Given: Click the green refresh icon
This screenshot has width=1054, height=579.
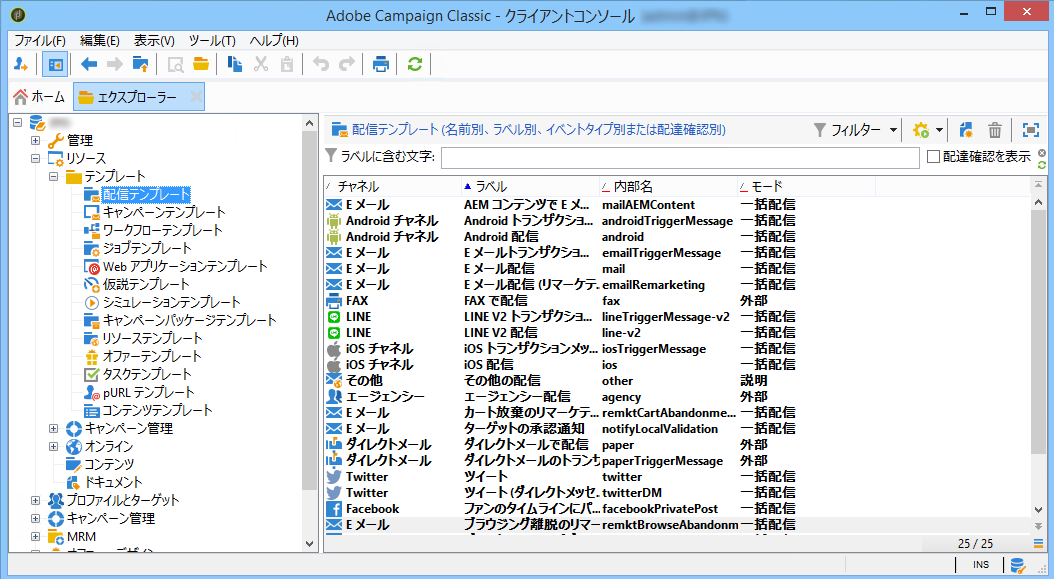Looking at the screenshot, I should point(415,65).
